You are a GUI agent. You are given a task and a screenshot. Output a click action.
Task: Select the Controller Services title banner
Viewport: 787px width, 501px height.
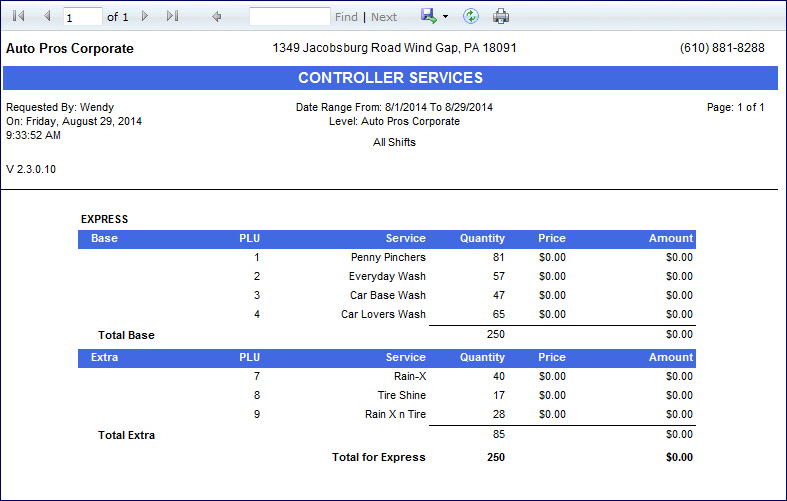pos(390,78)
